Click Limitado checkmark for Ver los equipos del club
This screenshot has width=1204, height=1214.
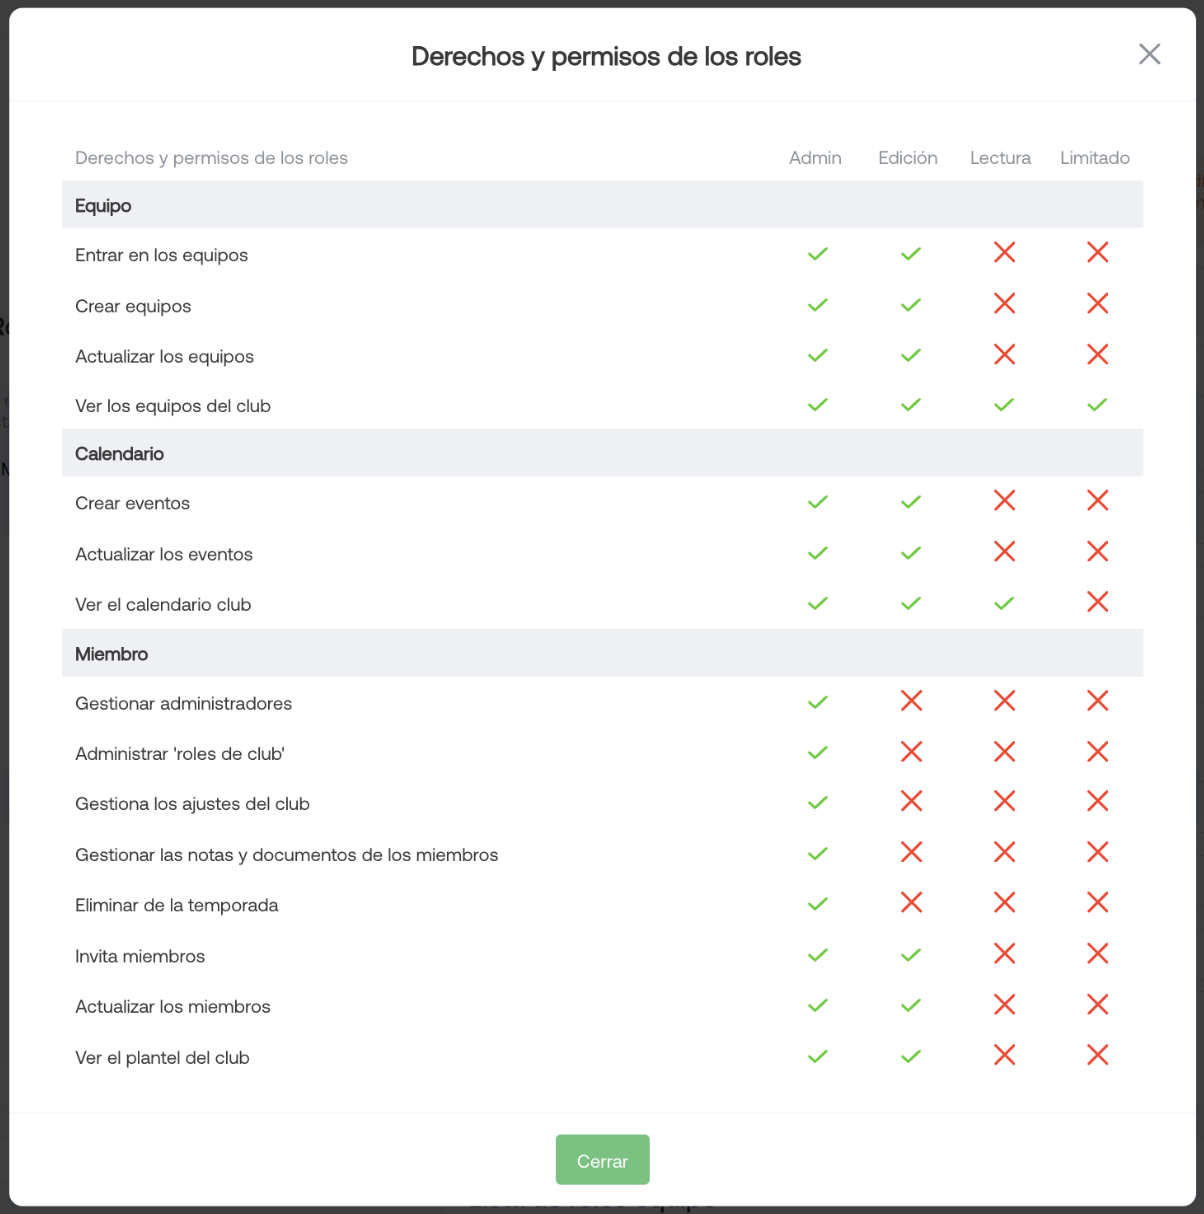coord(1097,405)
